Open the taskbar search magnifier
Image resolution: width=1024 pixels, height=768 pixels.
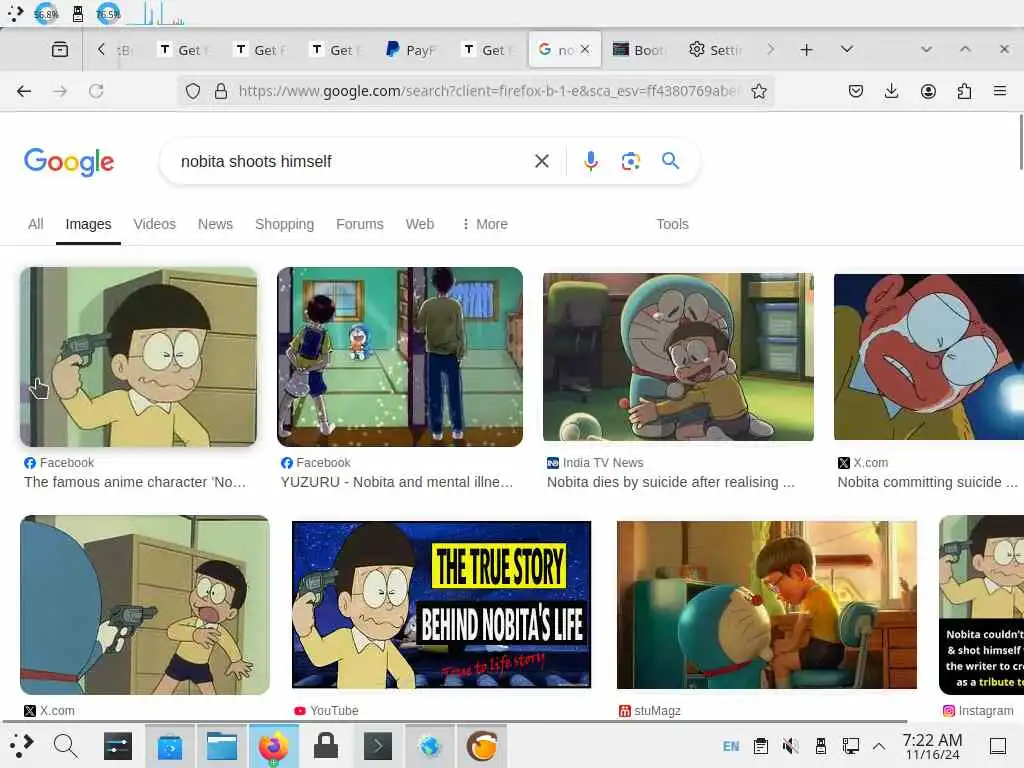[x=66, y=746]
